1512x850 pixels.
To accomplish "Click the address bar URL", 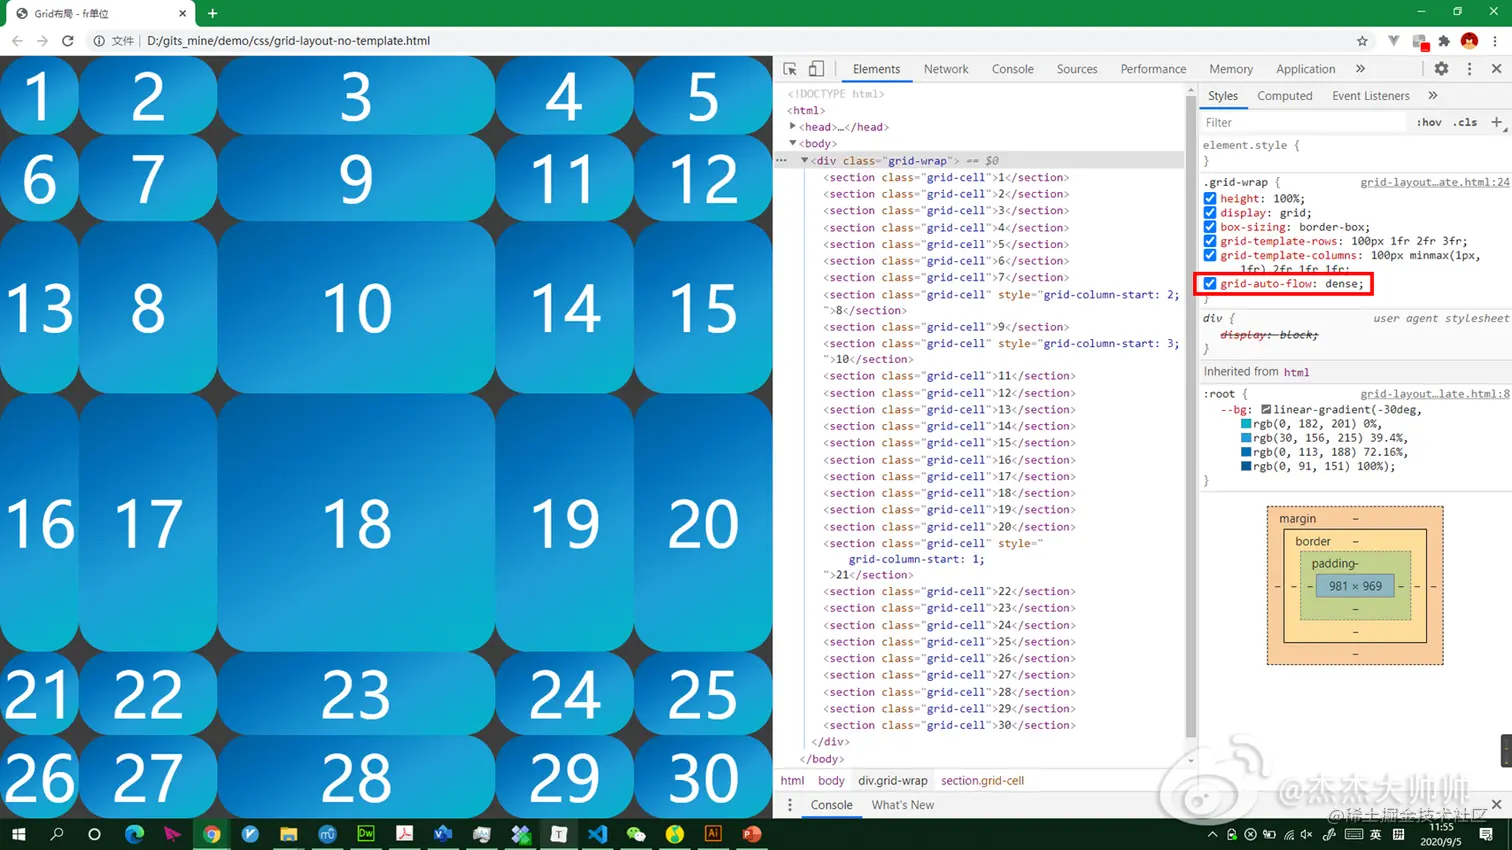I will [x=288, y=41].
